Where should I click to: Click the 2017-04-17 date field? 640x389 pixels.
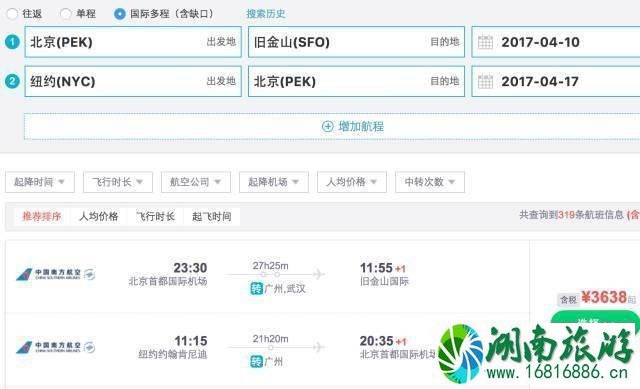coord(556,81)
